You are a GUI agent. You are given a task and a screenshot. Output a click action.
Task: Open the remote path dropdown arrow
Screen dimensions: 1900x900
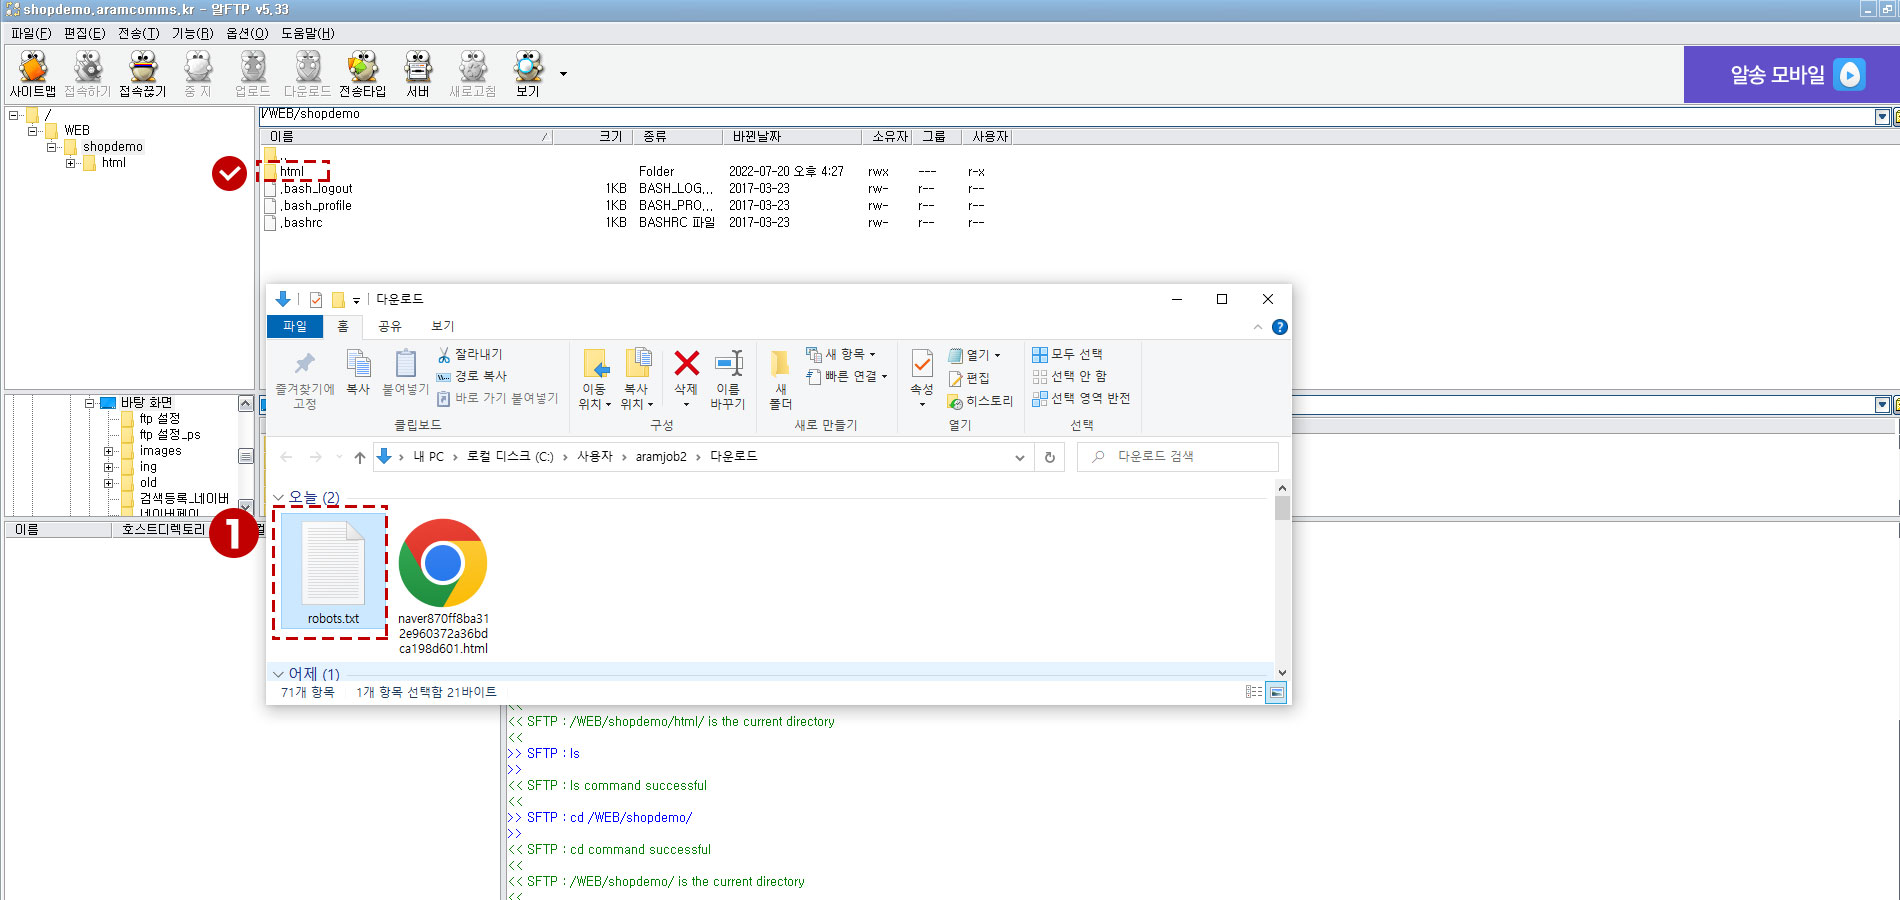point(1882,117)
